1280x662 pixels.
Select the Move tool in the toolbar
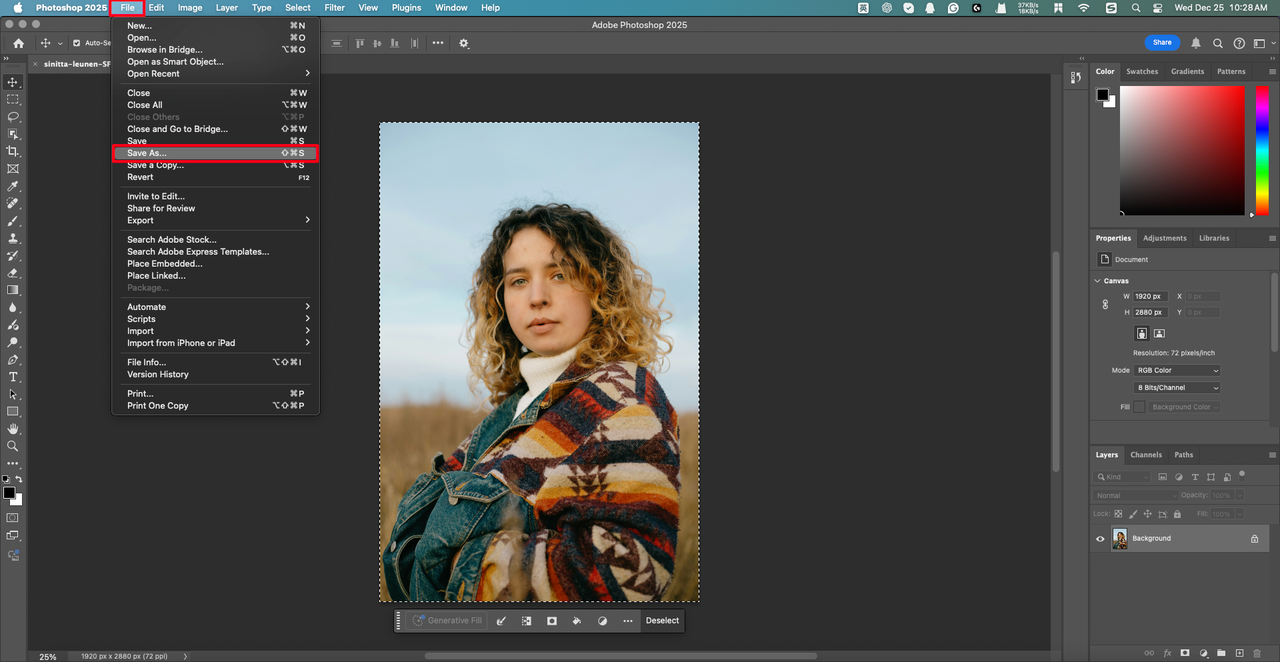(13, 82)
